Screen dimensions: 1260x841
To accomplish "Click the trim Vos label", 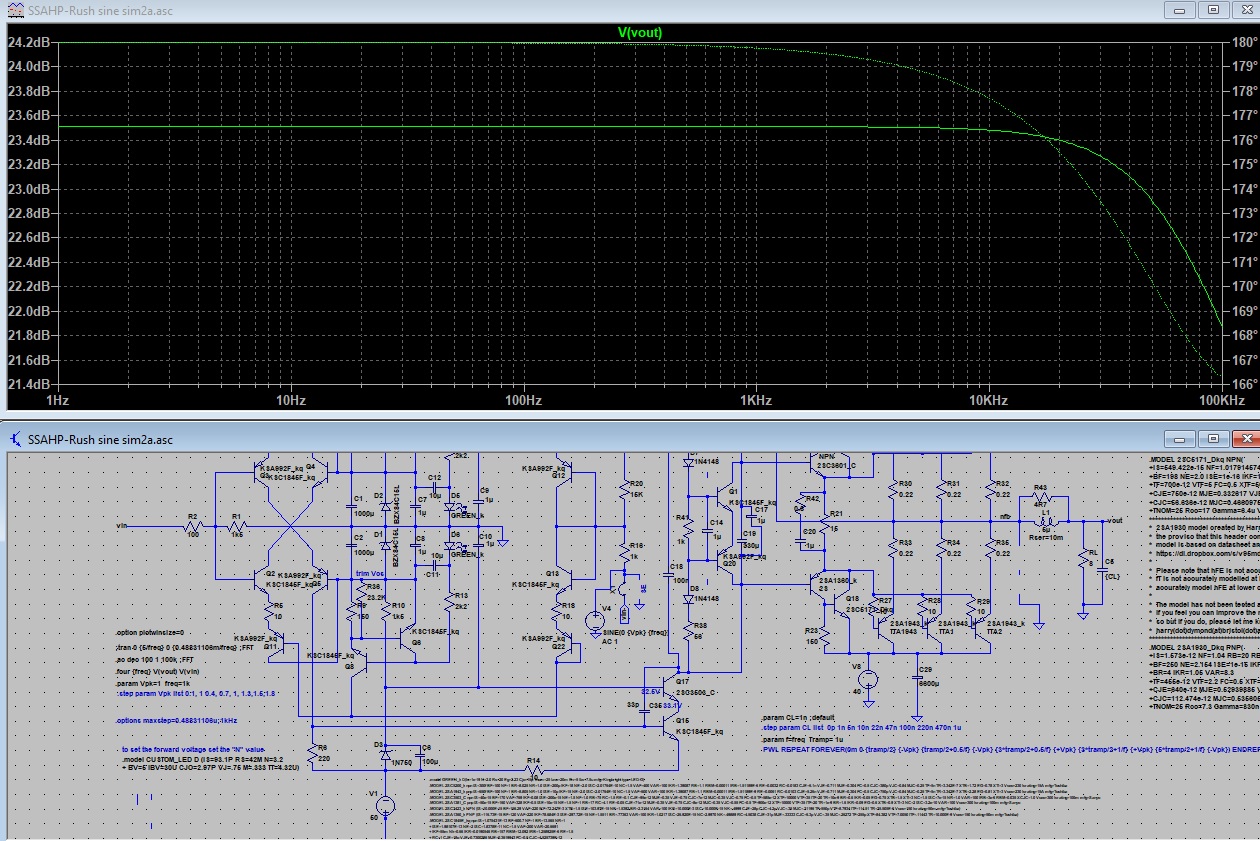I will pyautogui.click(x=370, y=574).
